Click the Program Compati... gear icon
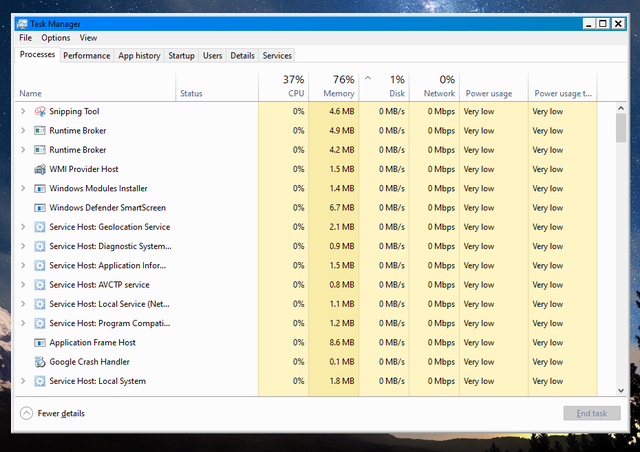 (x=40, y=323)
